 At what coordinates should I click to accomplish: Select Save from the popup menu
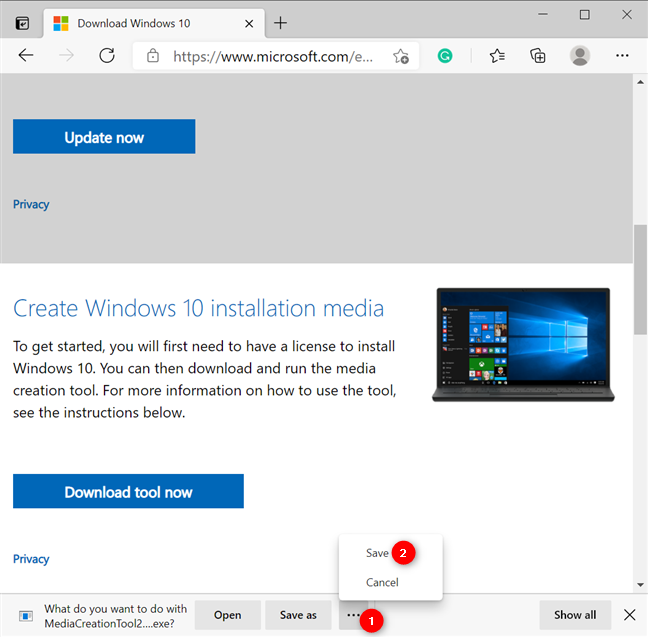point(377,553)
